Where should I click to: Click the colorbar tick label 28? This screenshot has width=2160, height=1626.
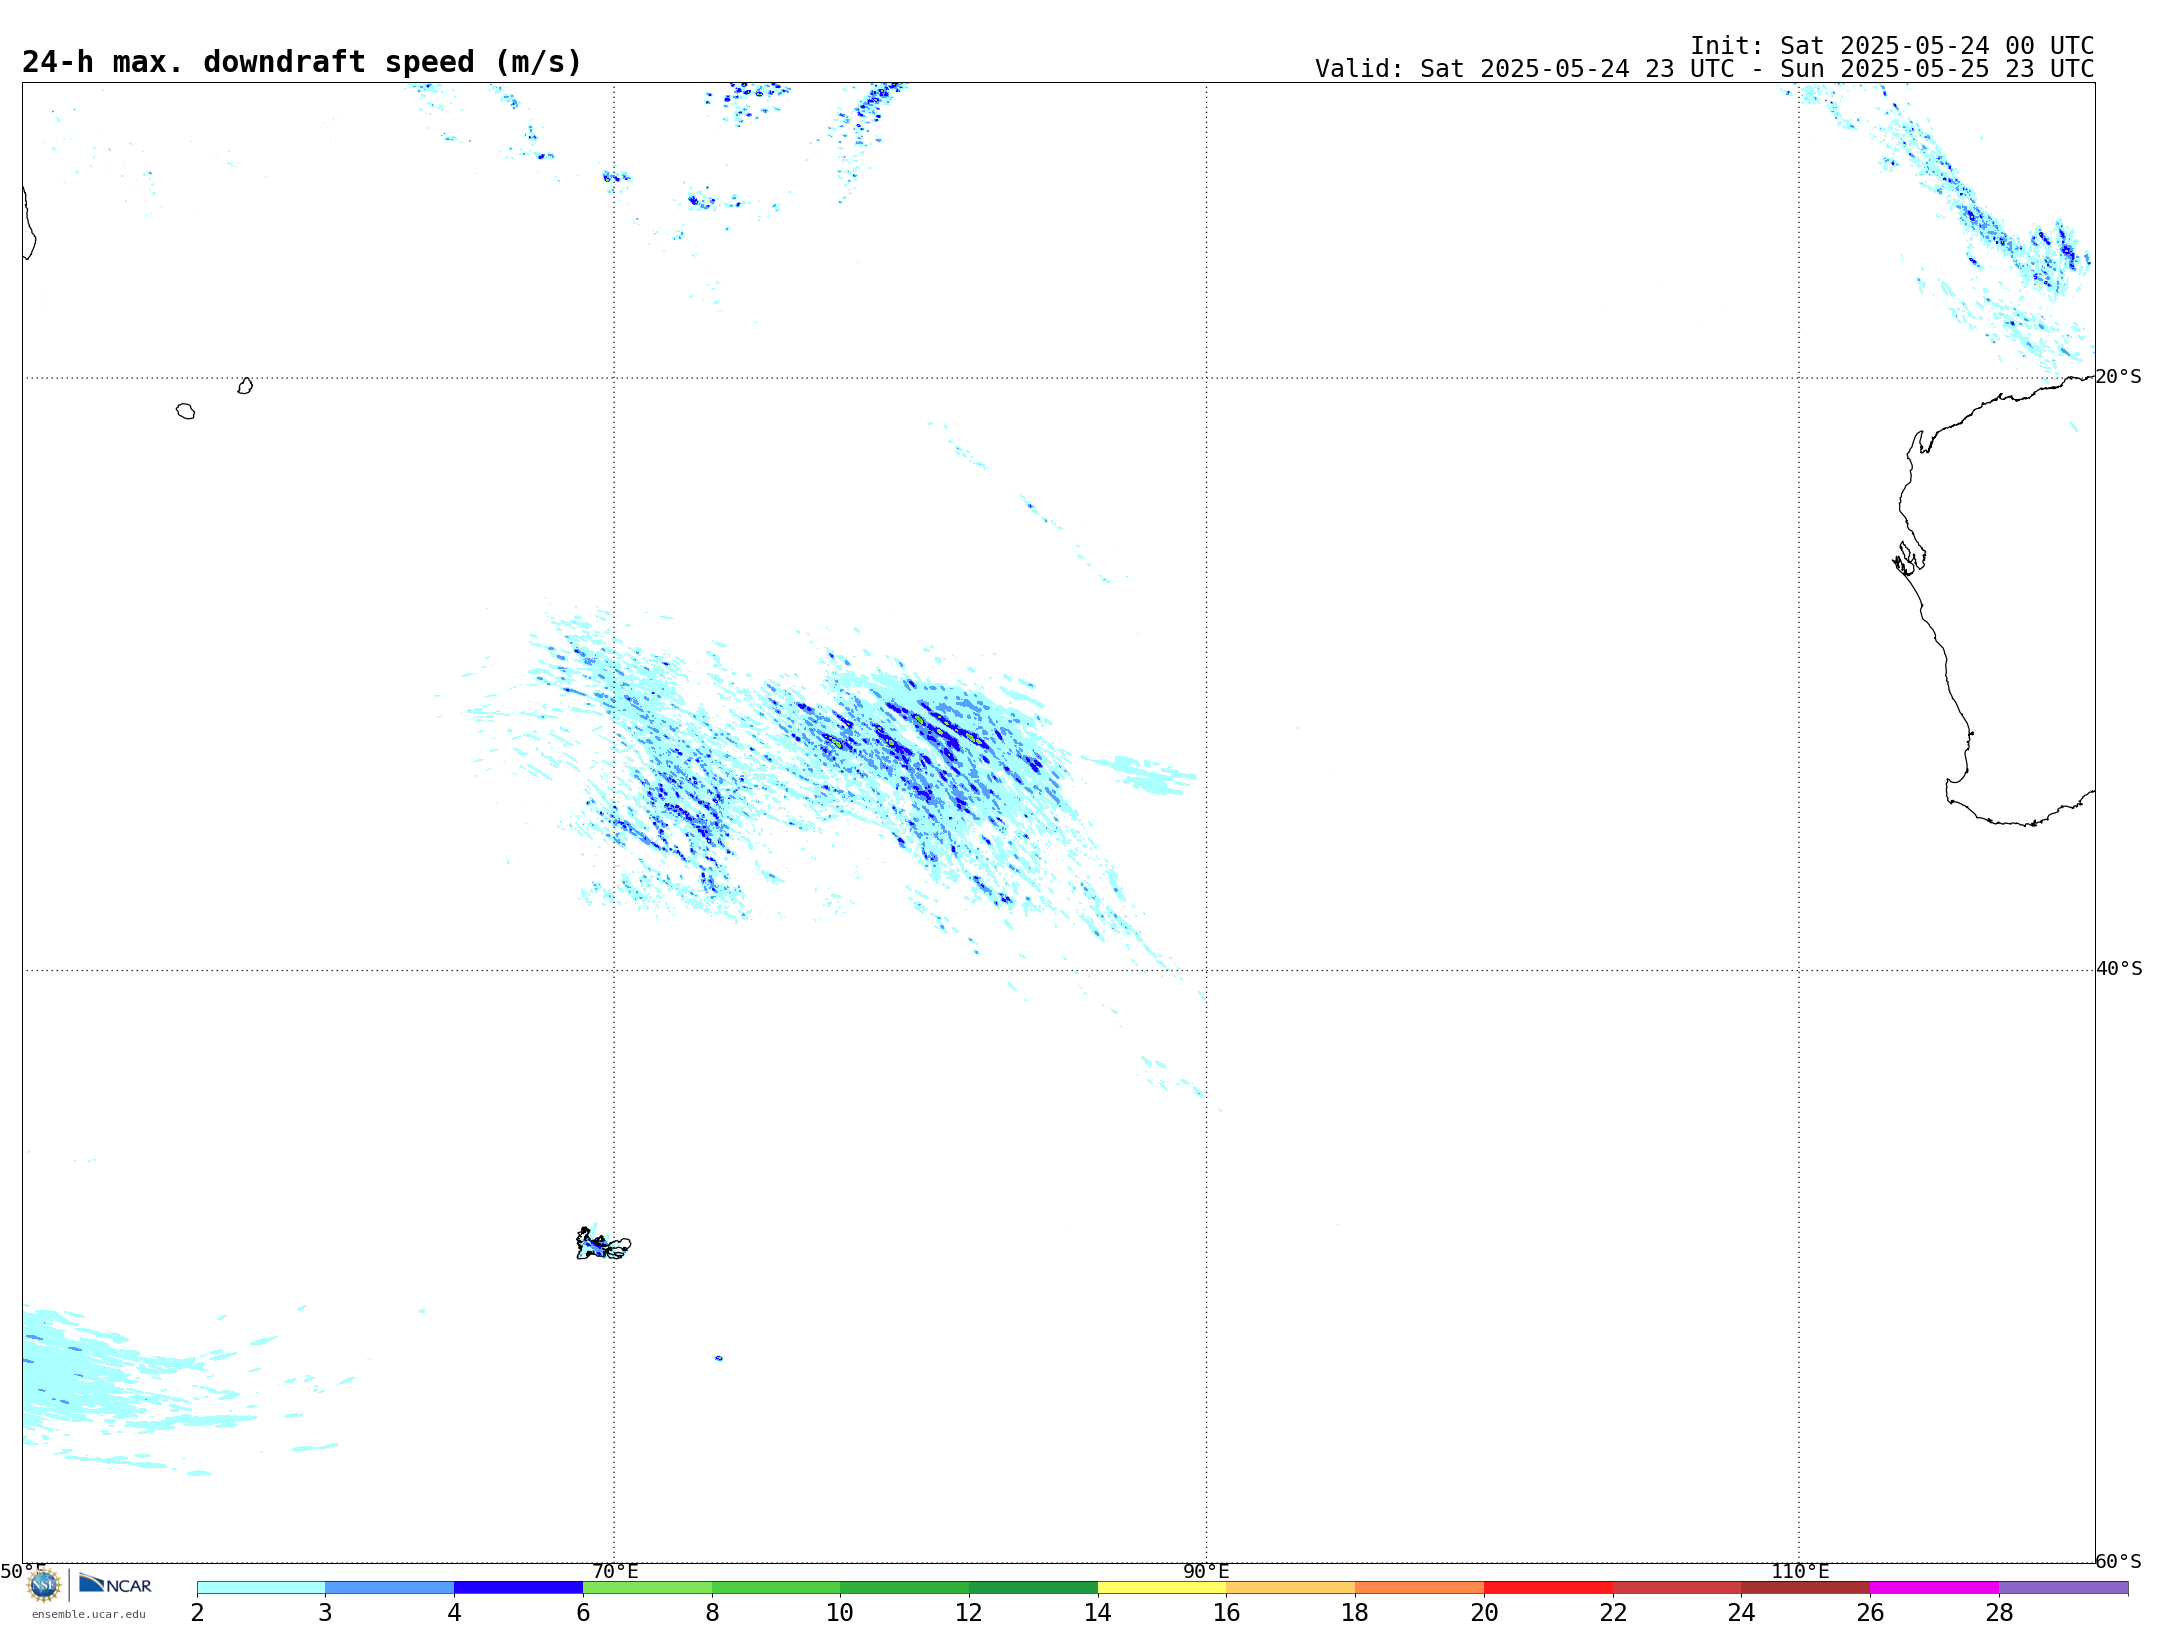(1999, 1612)
